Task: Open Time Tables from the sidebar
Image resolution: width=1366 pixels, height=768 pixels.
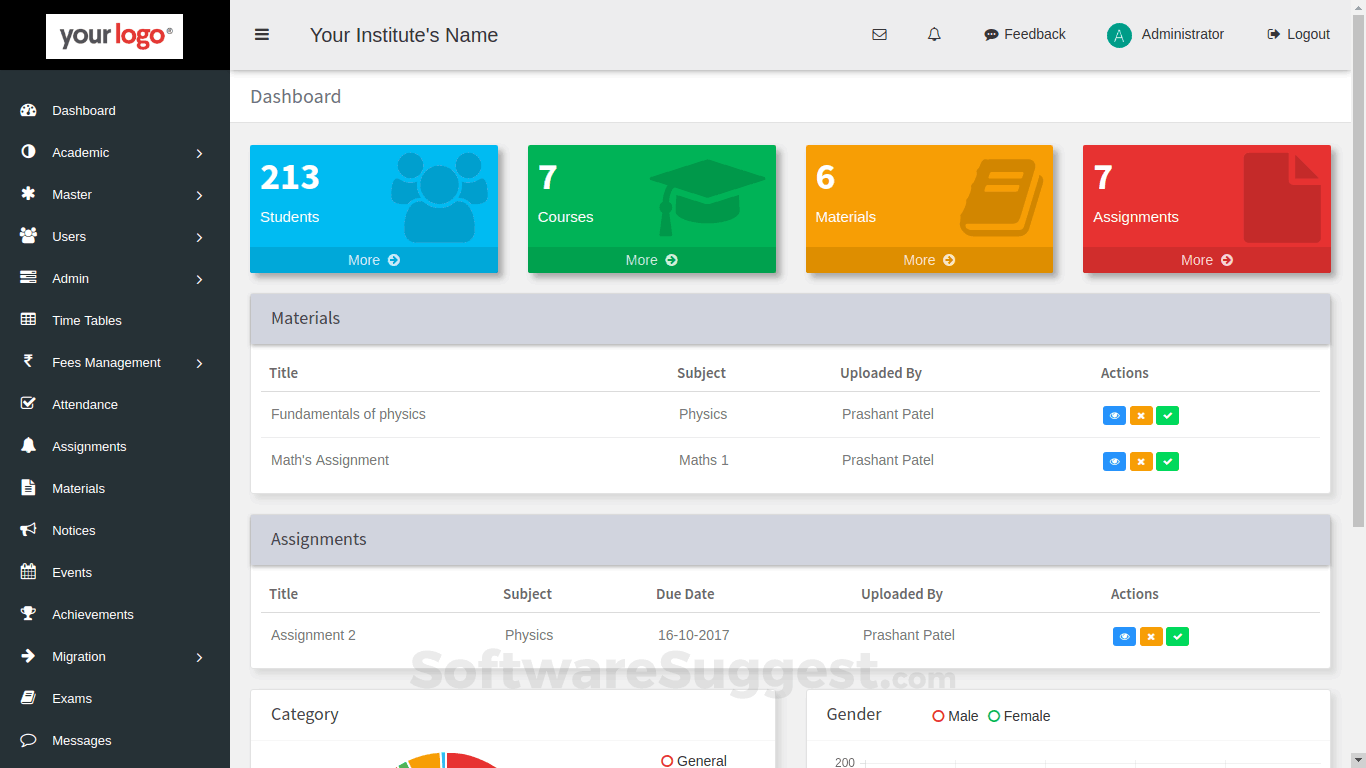Action: 87,321
